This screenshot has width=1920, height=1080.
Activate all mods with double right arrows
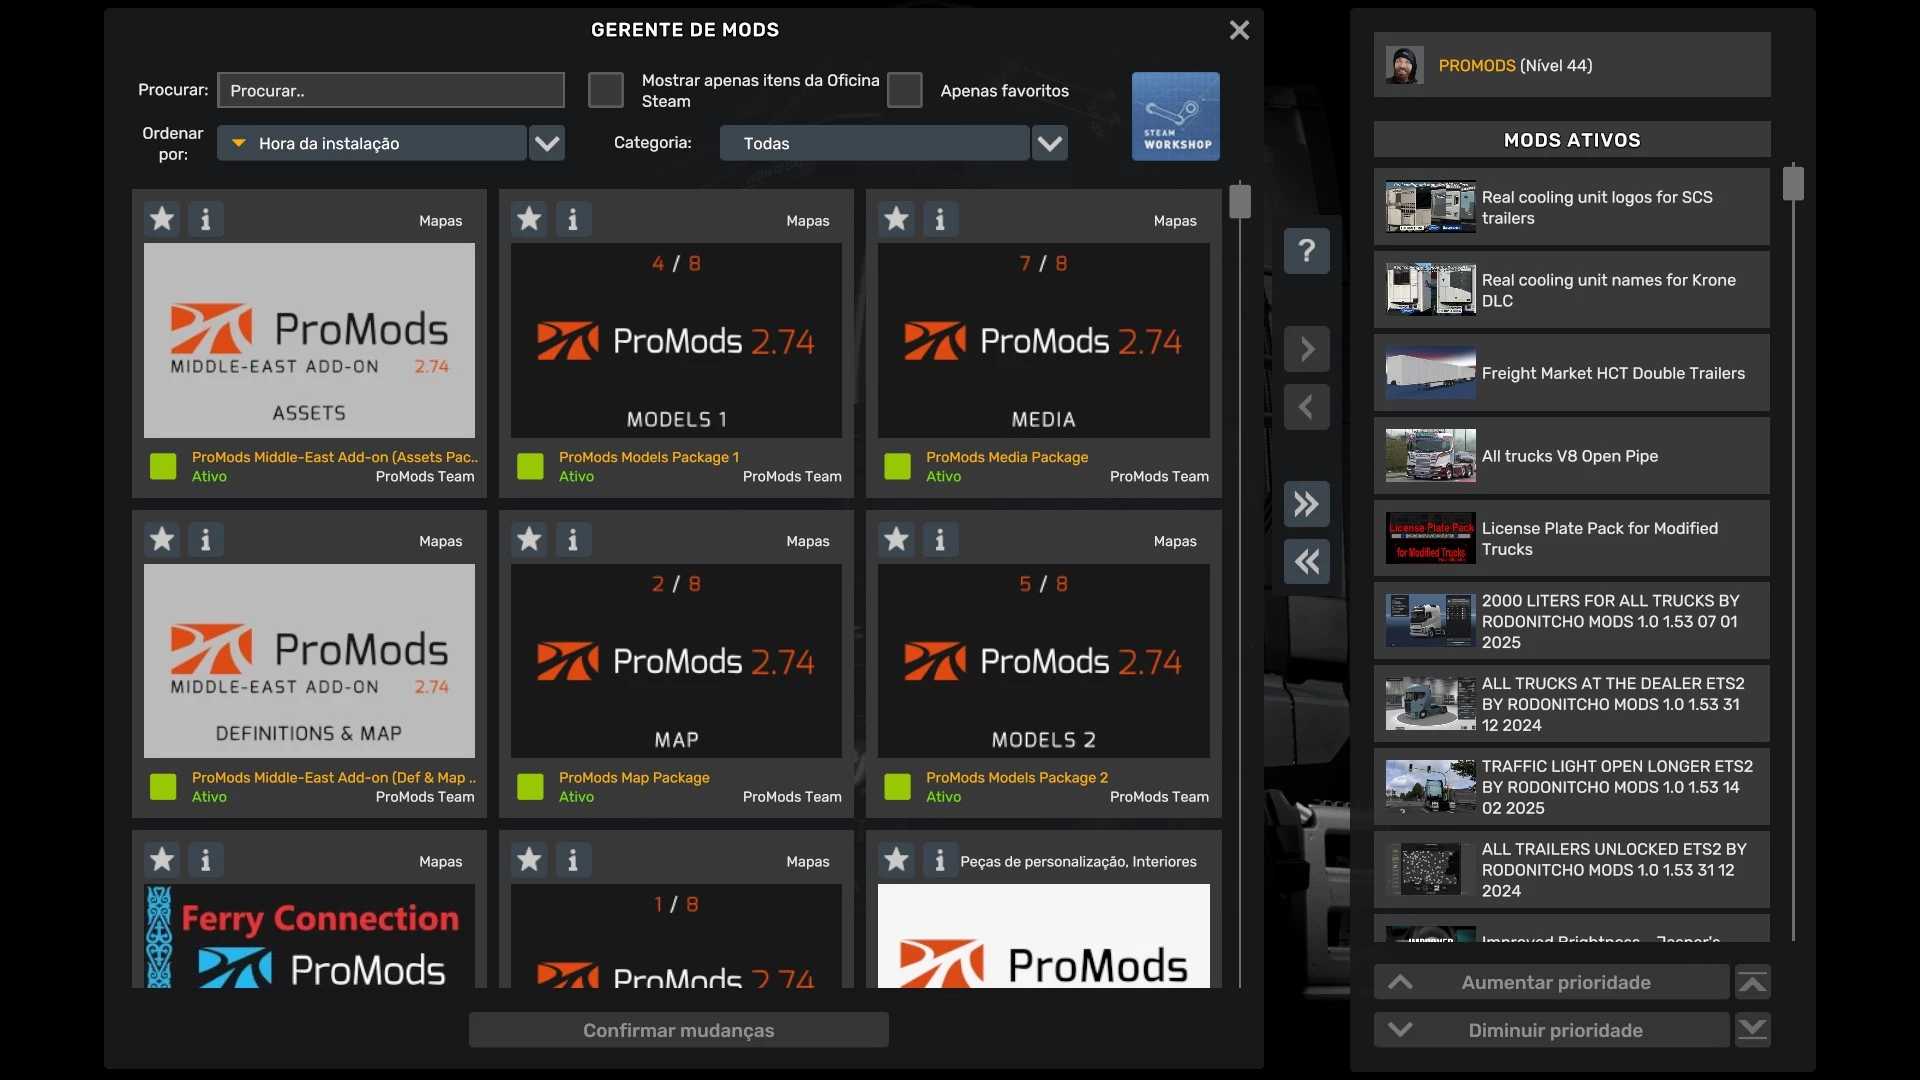[x=1306, y=504]
